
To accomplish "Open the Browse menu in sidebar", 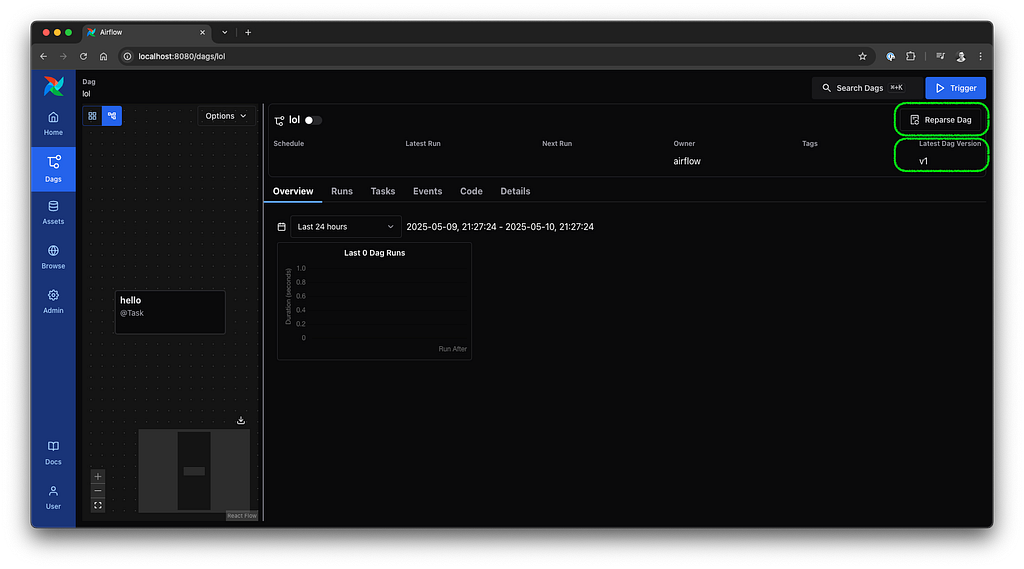I will point(54,257).
